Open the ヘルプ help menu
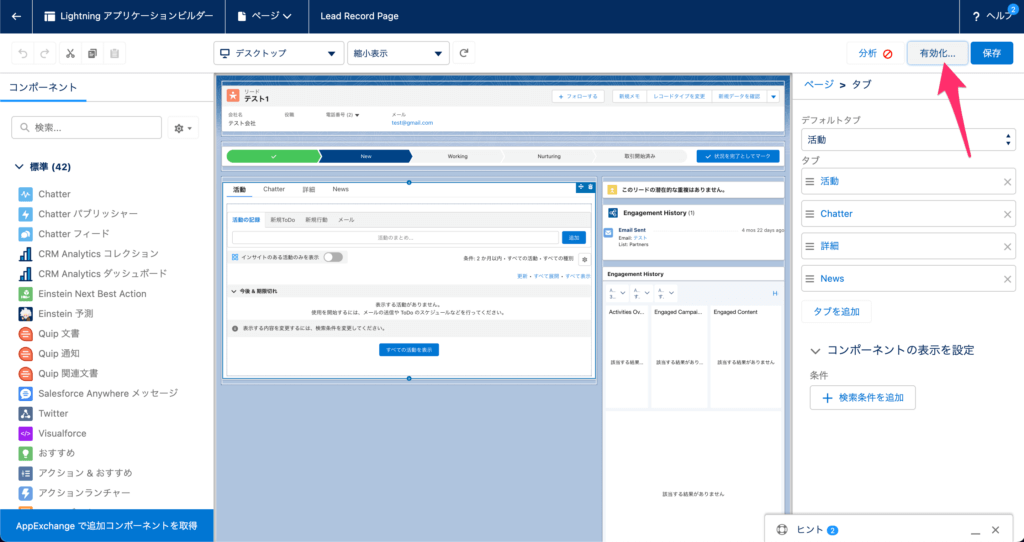 (992, 16)
